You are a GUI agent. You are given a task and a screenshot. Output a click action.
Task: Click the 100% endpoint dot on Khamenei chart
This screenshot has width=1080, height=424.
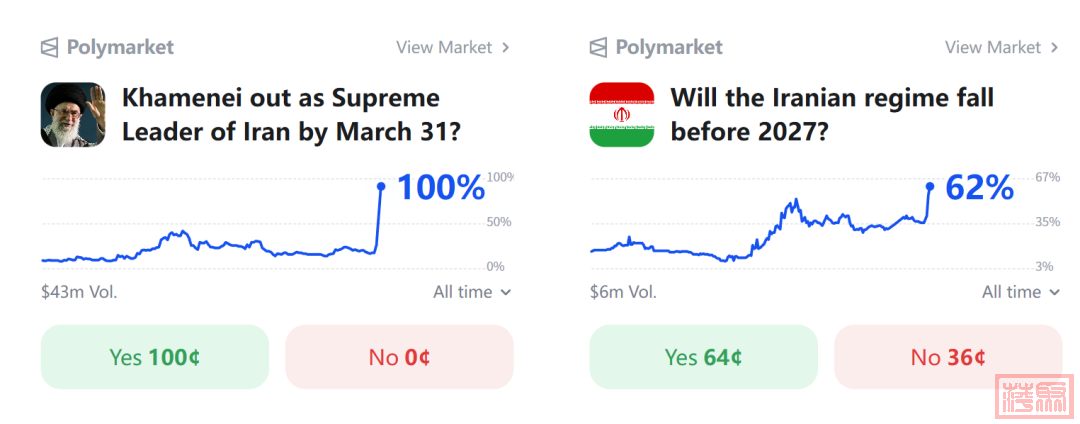(x=381, y=186)
